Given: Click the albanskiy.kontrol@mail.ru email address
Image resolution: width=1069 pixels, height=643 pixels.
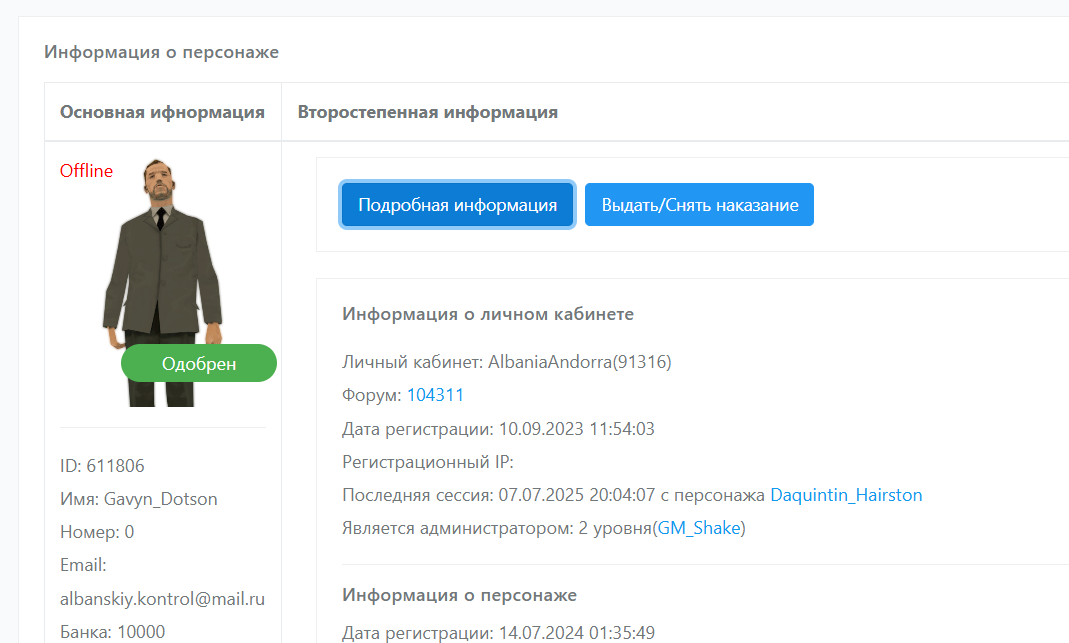Looking at the screenshot, I should 162,599.
